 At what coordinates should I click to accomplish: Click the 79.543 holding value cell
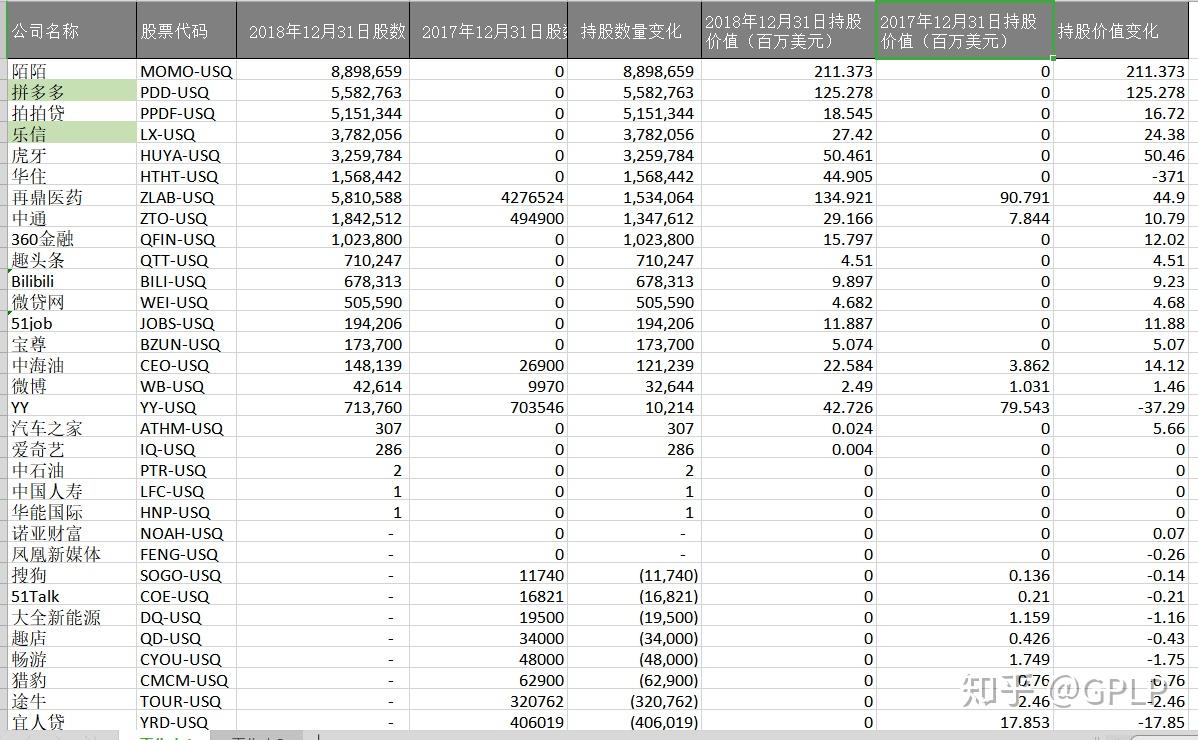coord(964,407)
